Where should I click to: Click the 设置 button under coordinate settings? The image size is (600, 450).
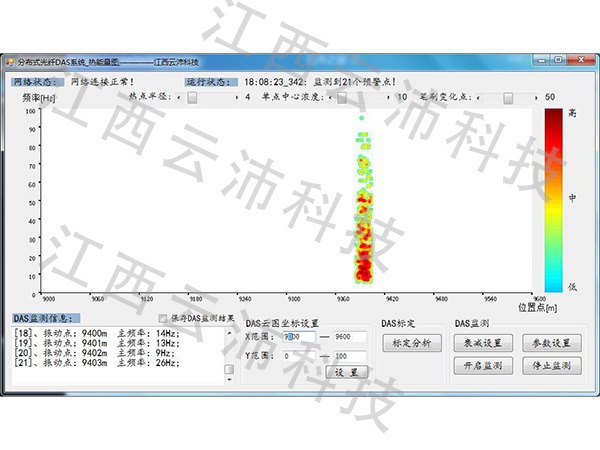(x=347, y=372)
